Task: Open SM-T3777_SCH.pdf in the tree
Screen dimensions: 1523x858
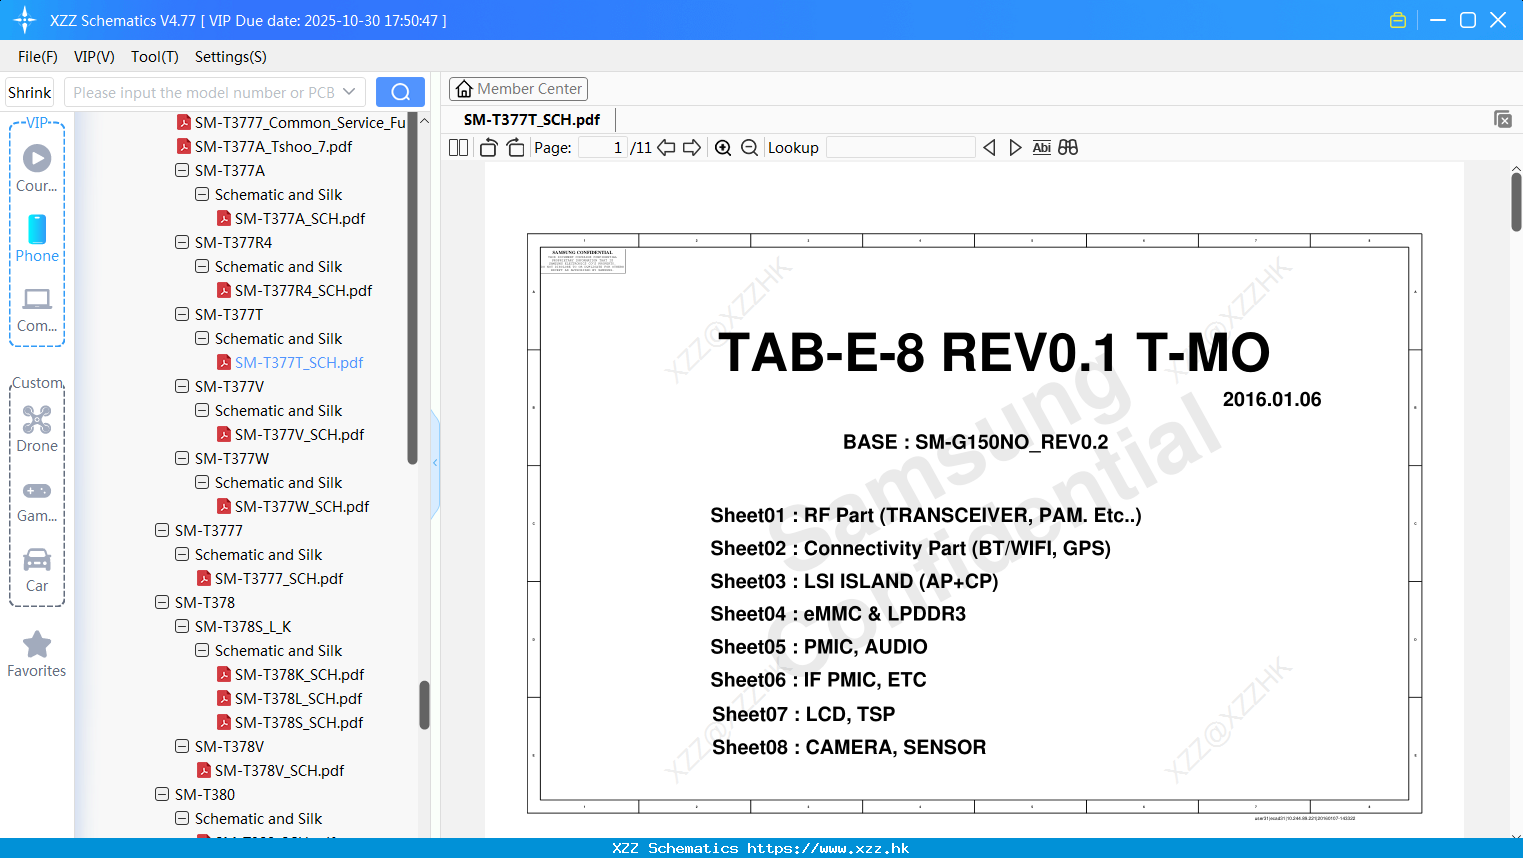Action: point(279,578)
